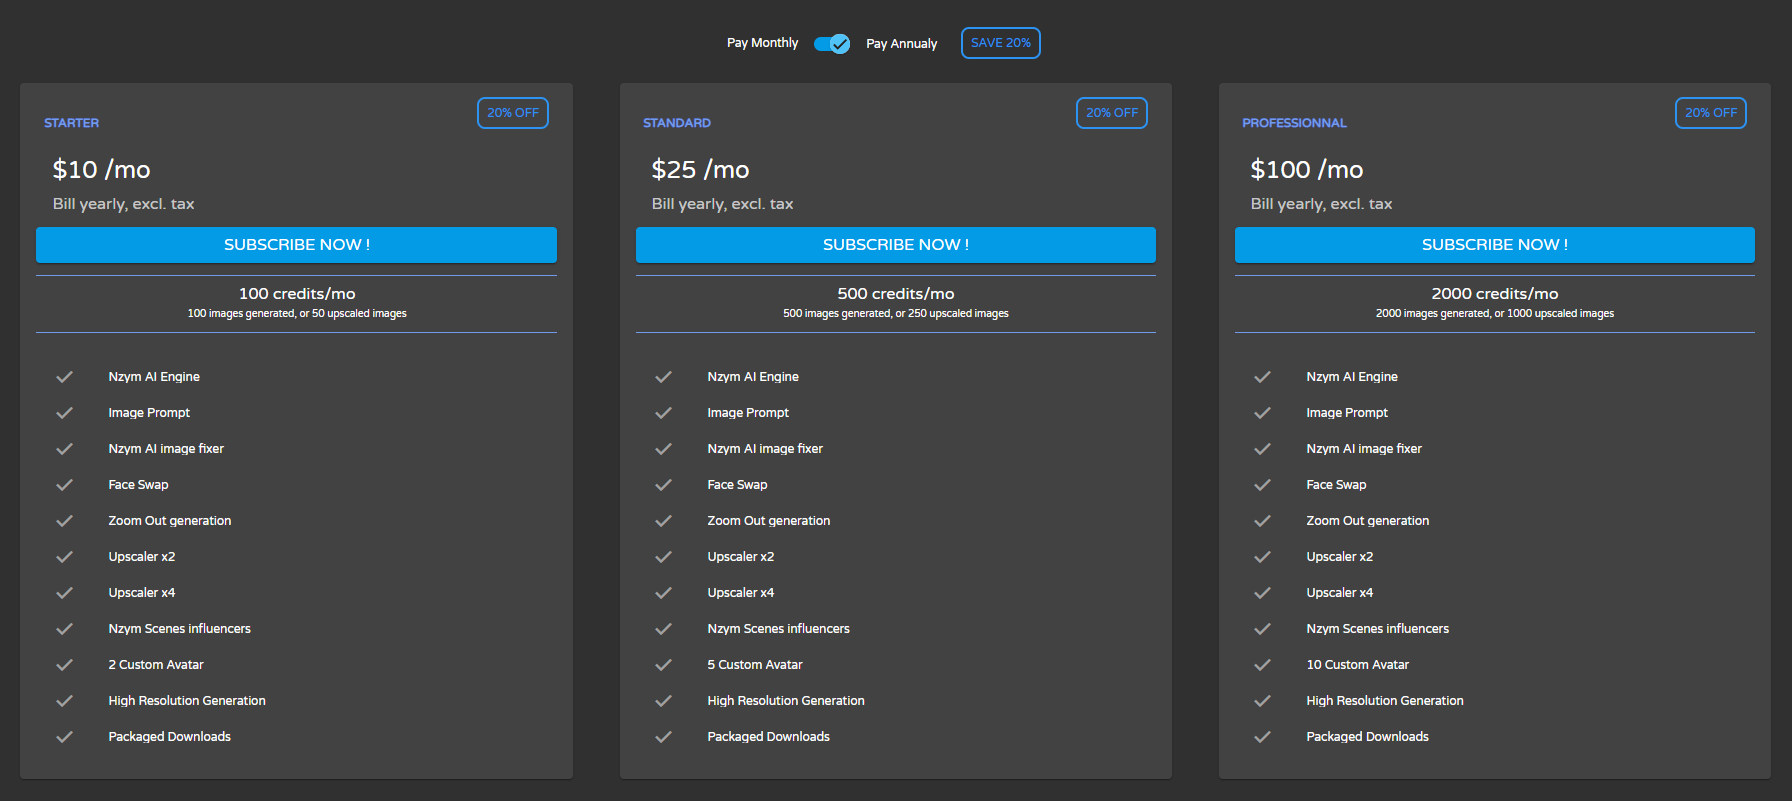The height and width of the screenshot is (801, 1792).
Task: Click checkmark next to Standard Image Prompt
Action: pos(663,413)
